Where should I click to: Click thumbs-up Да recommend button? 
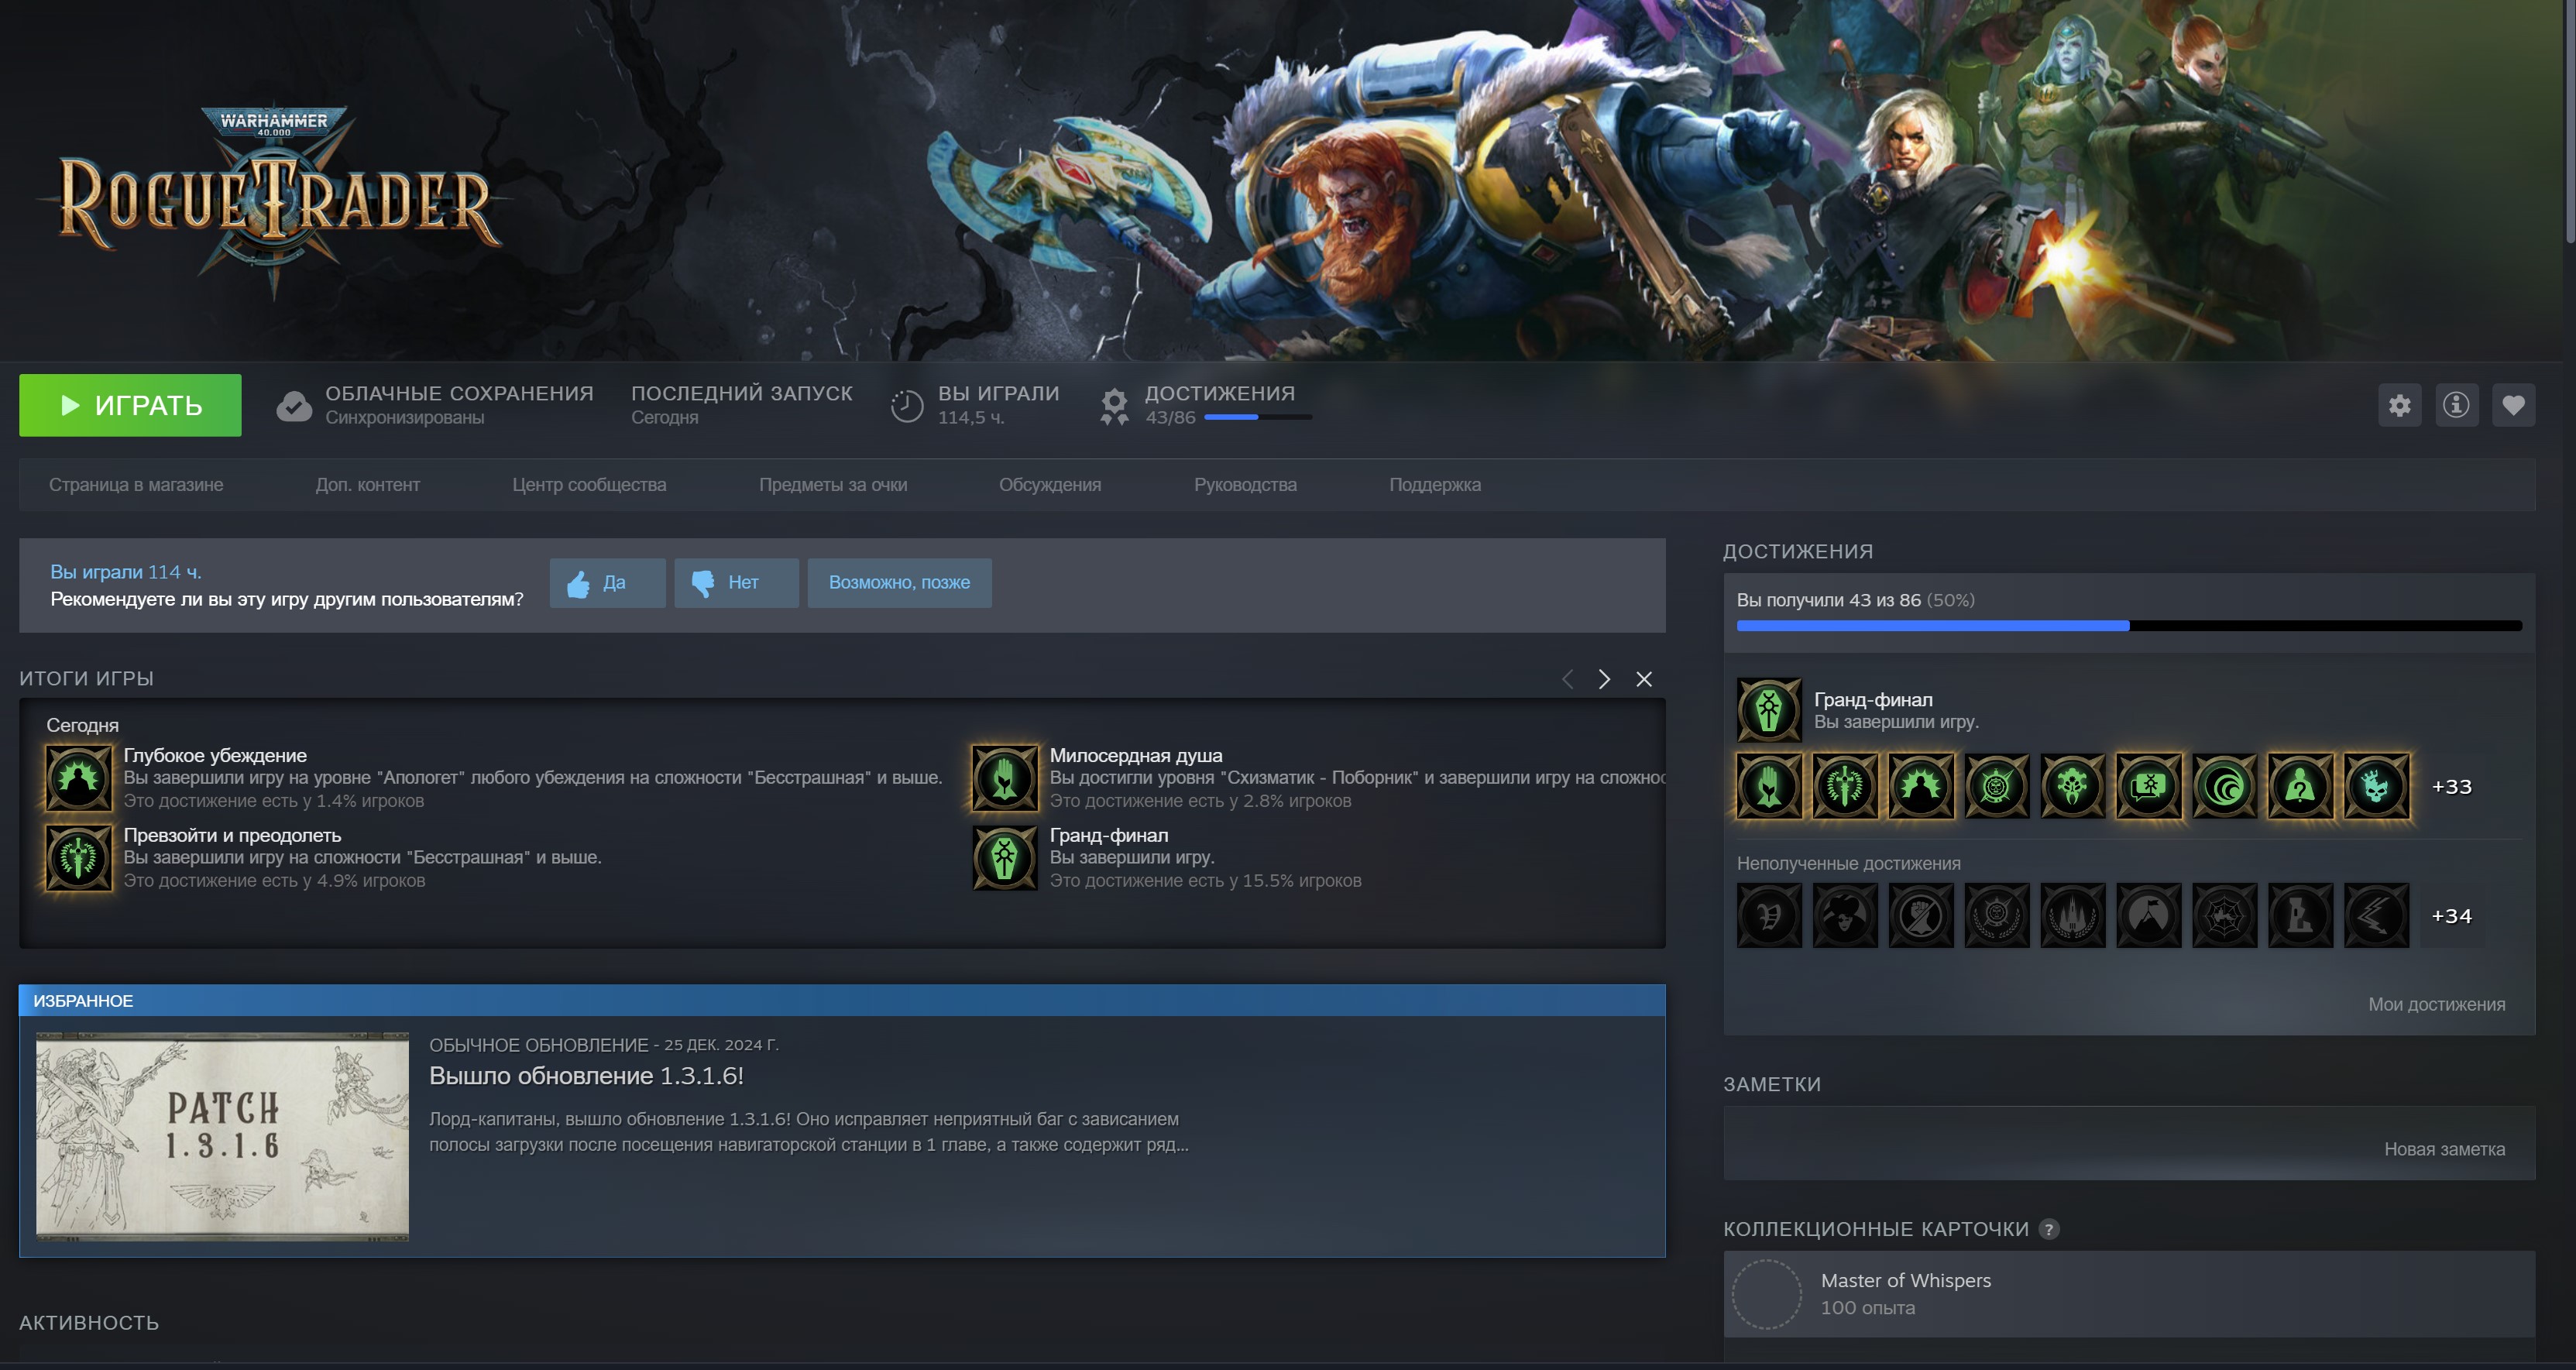coord(607,583)
